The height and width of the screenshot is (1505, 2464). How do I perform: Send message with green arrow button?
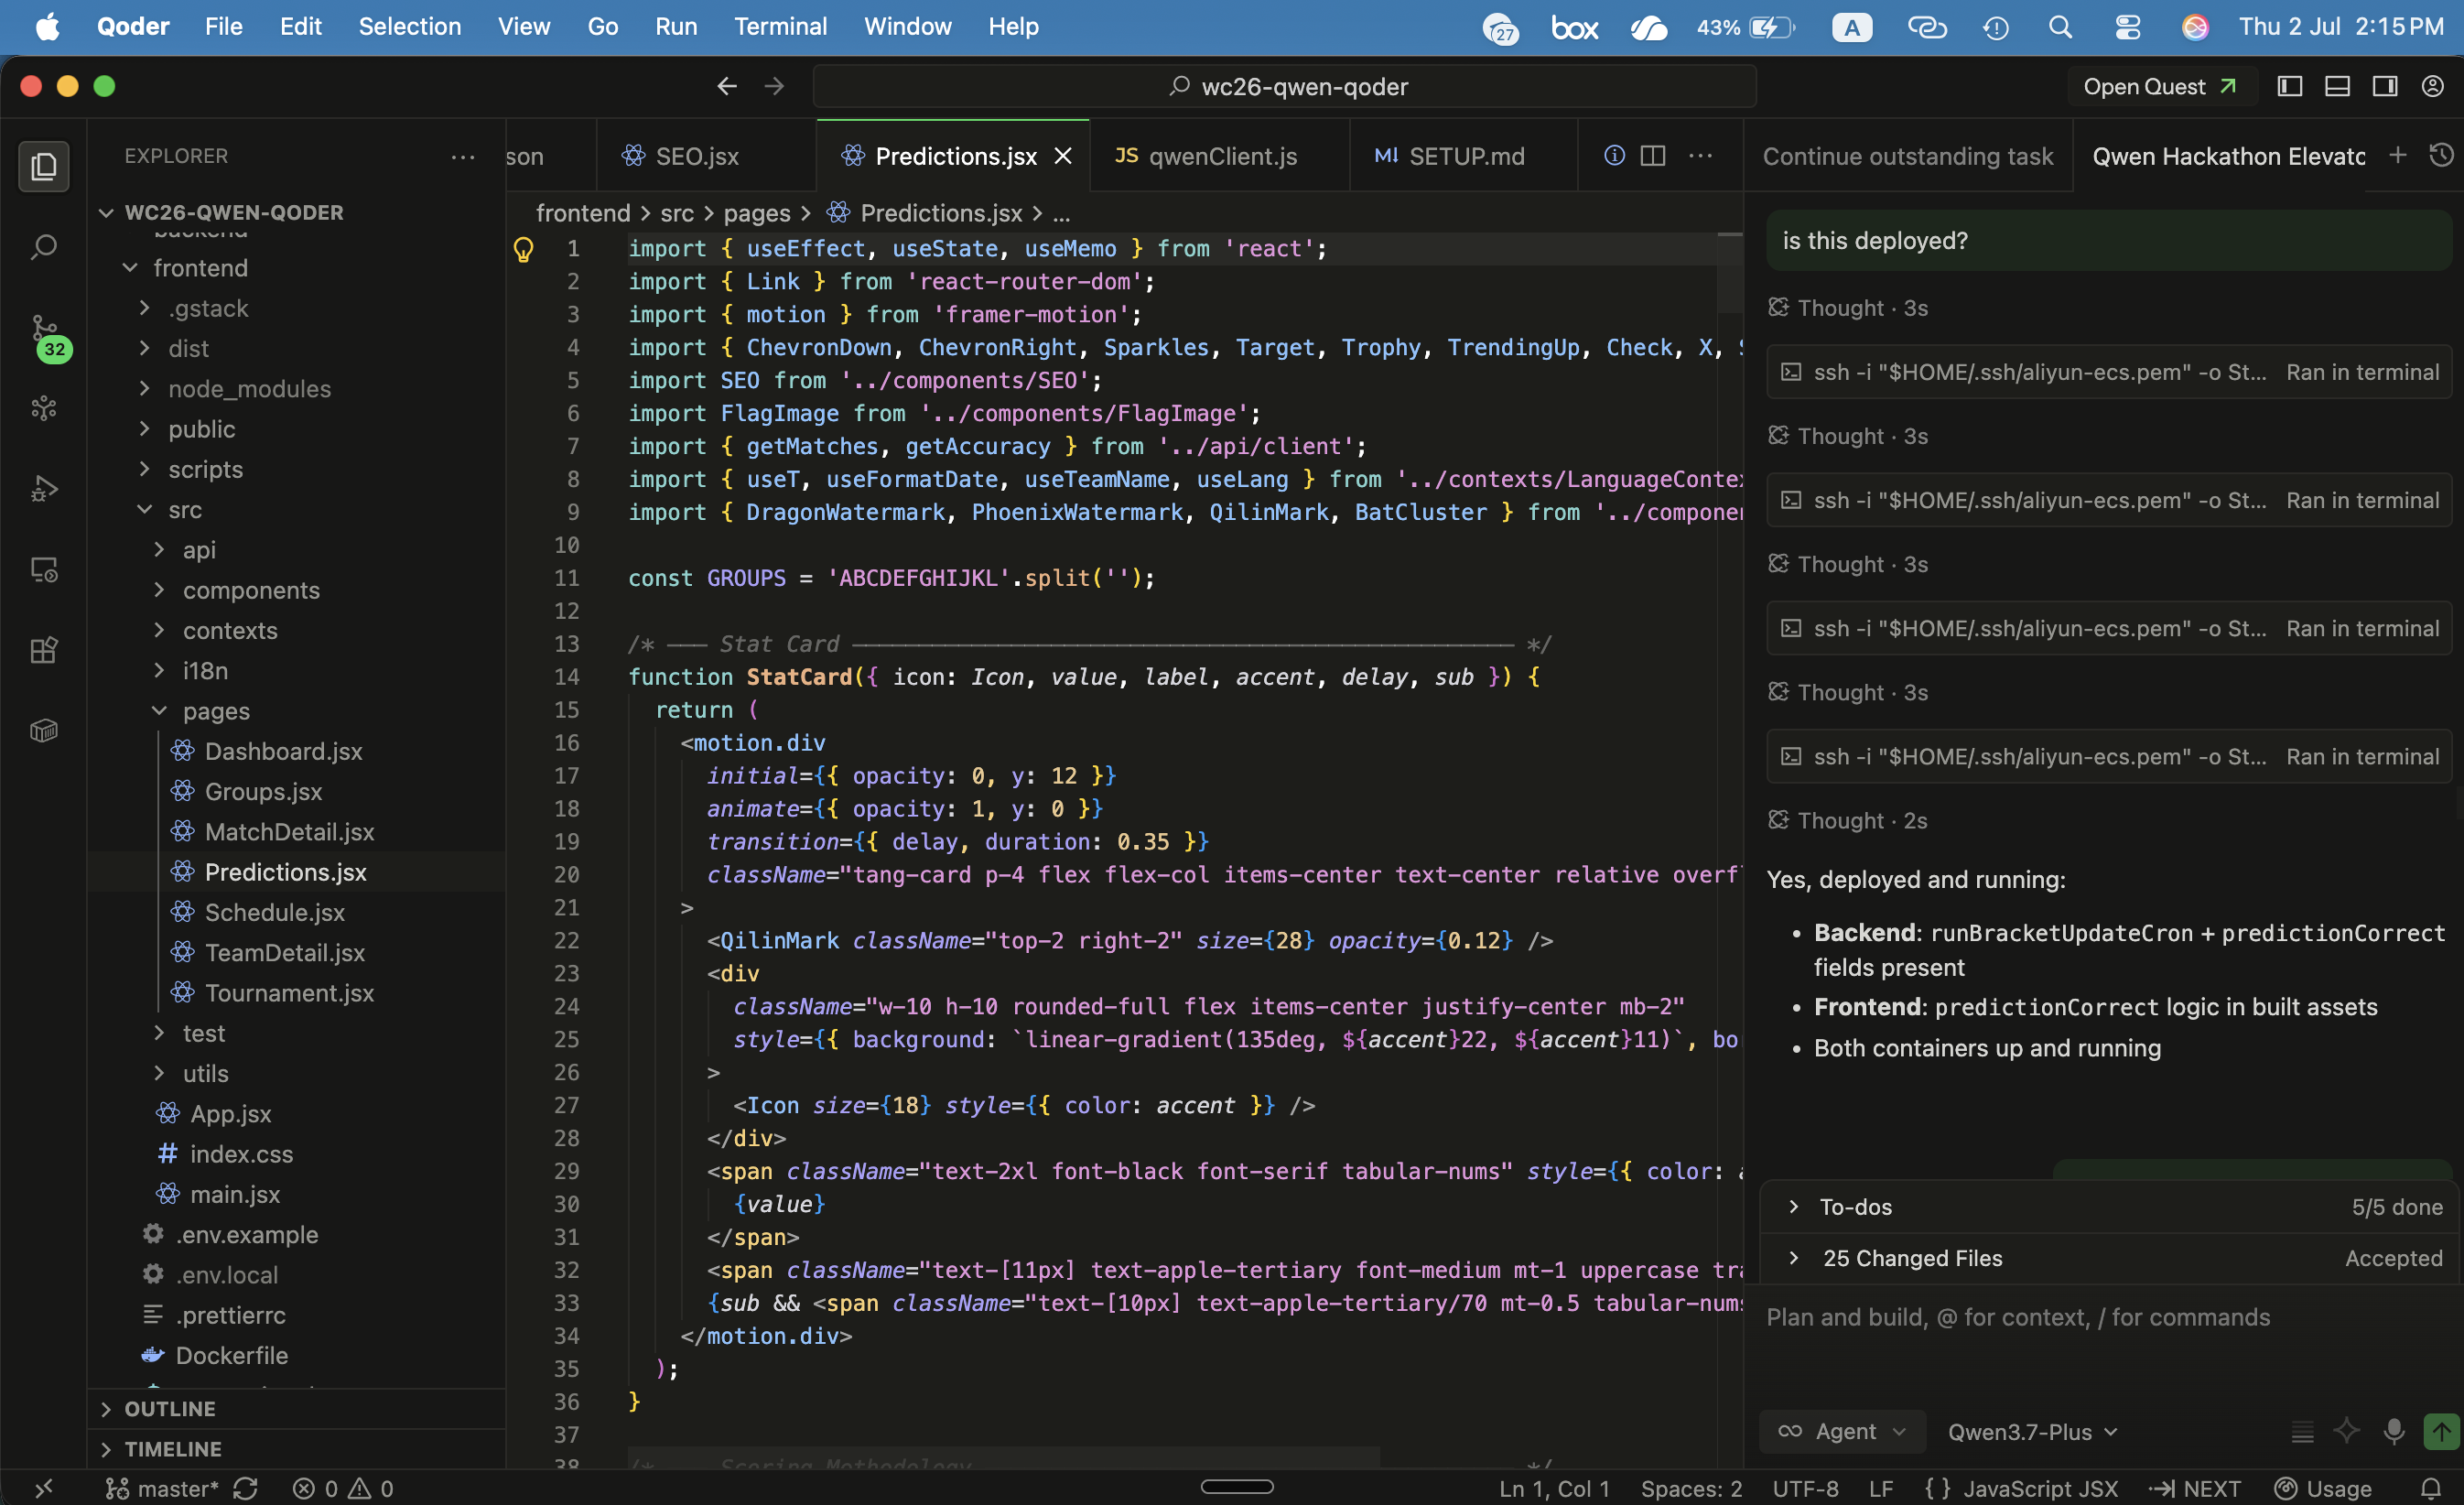2441,1432
